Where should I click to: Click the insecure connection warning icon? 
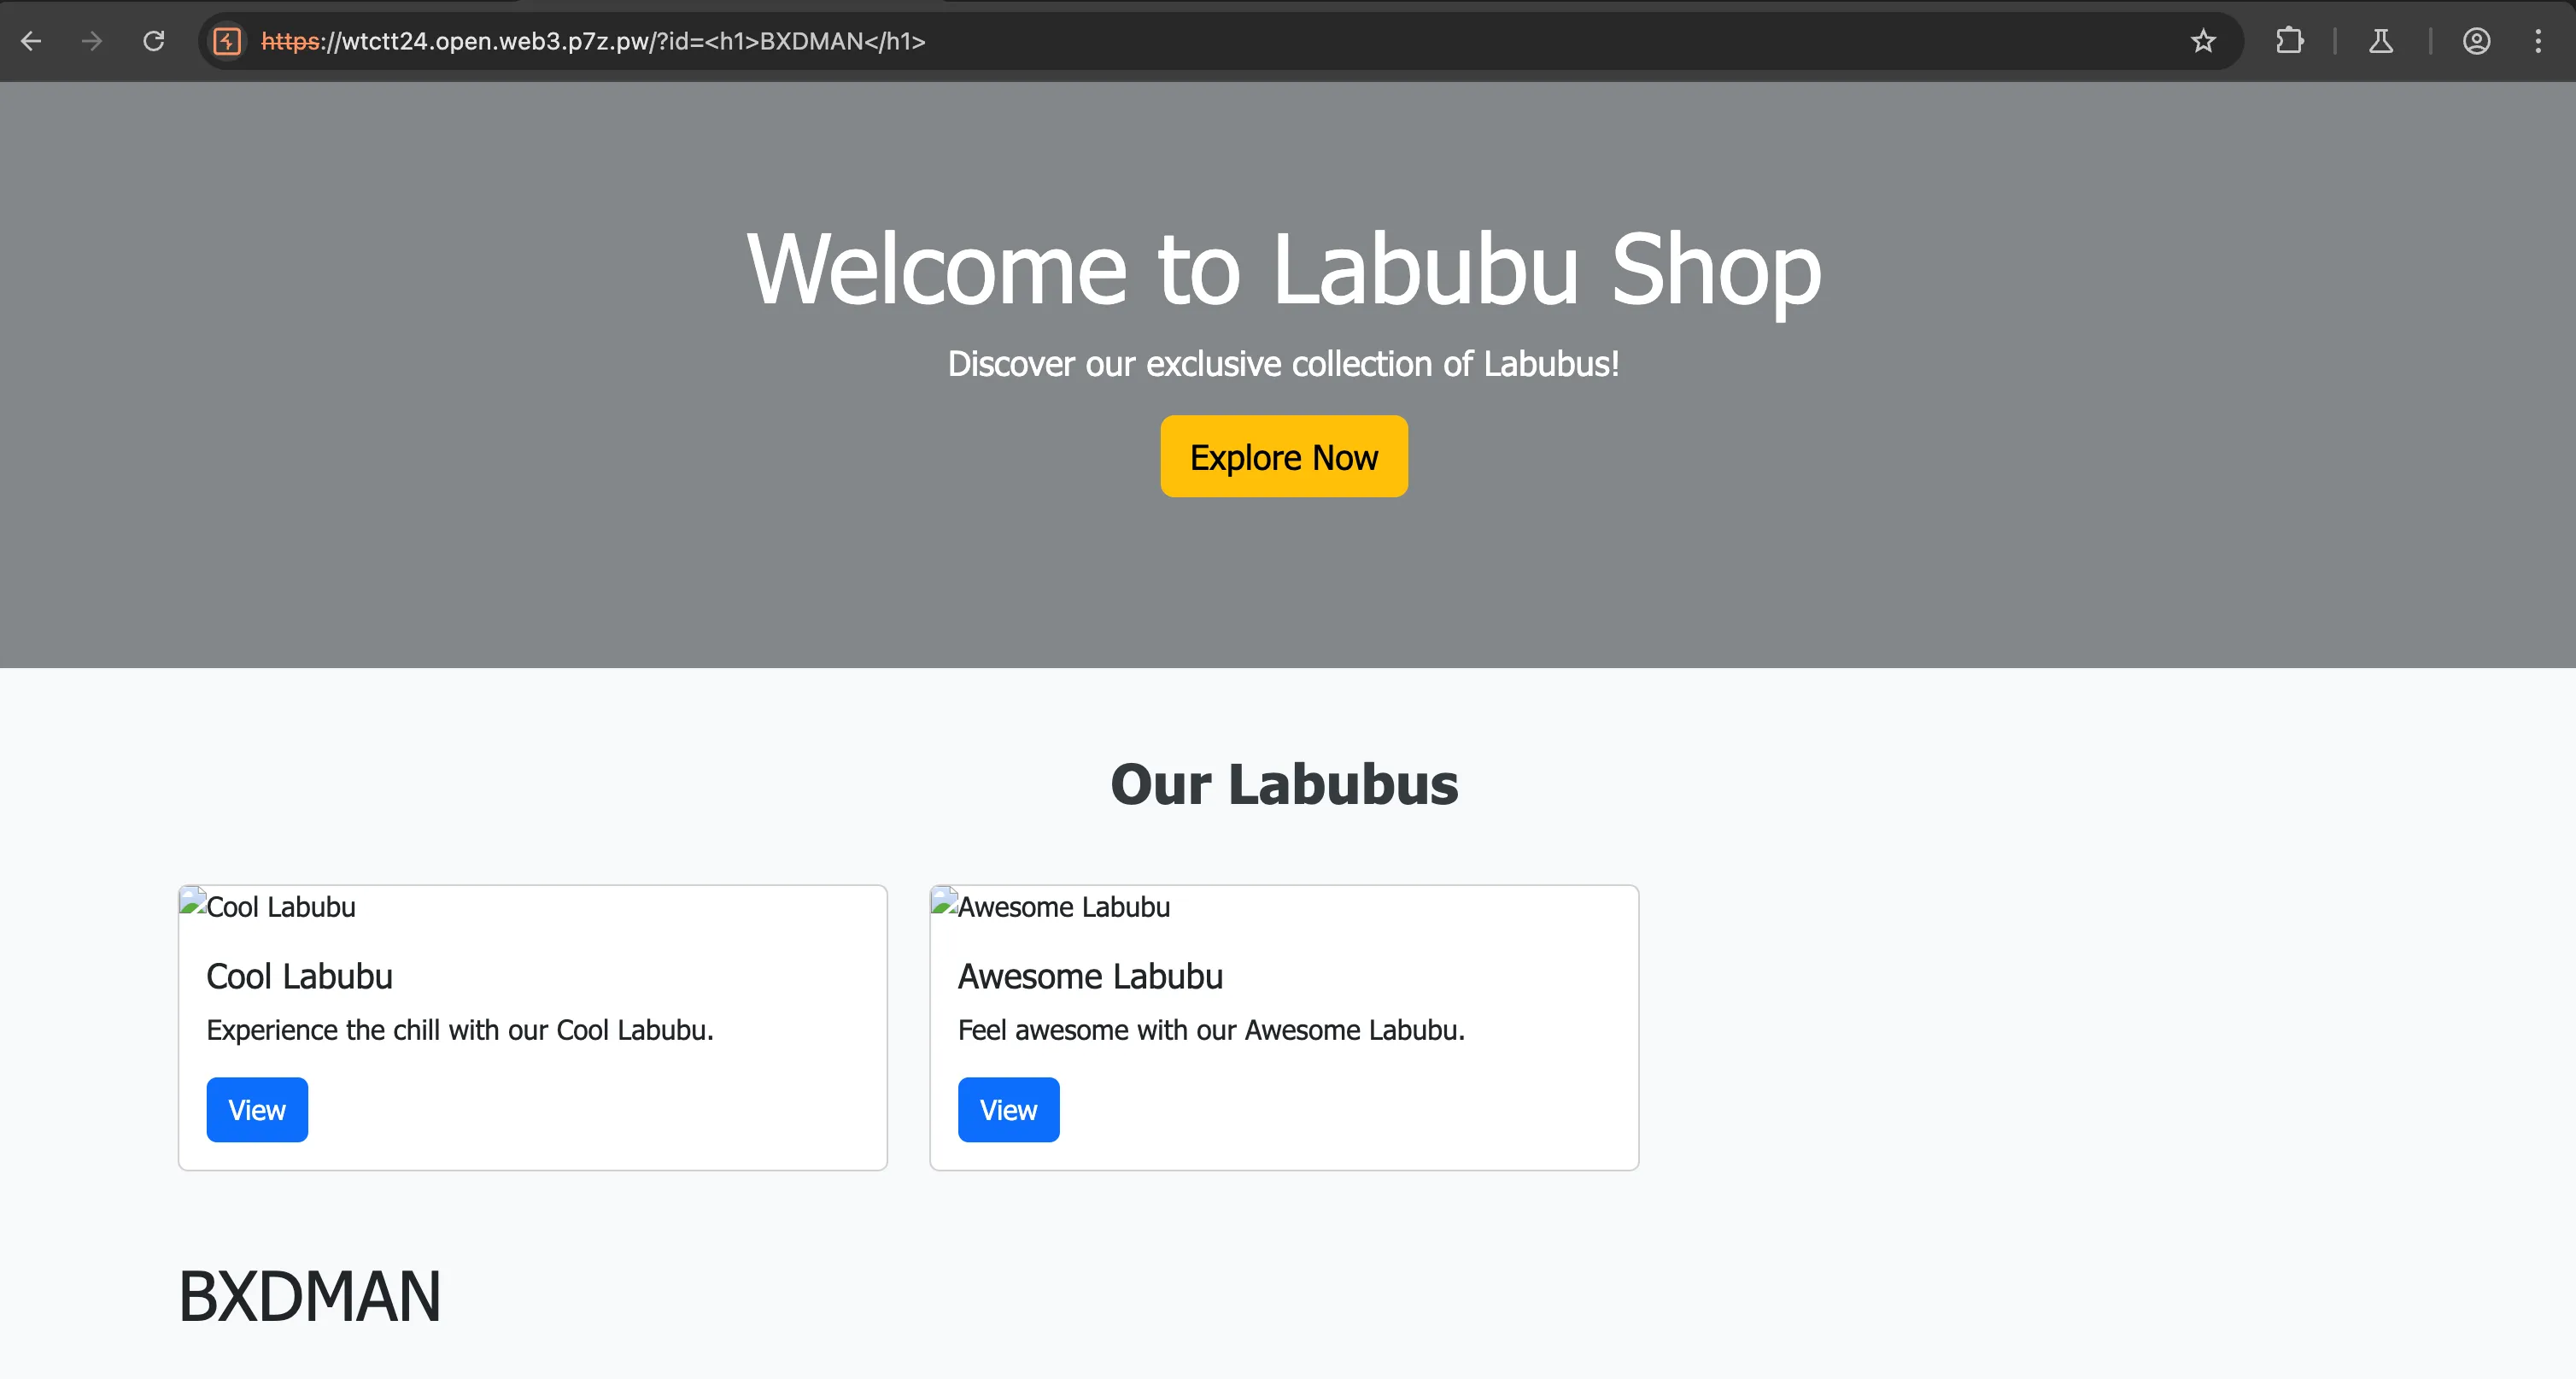click(x=227, y=41)
